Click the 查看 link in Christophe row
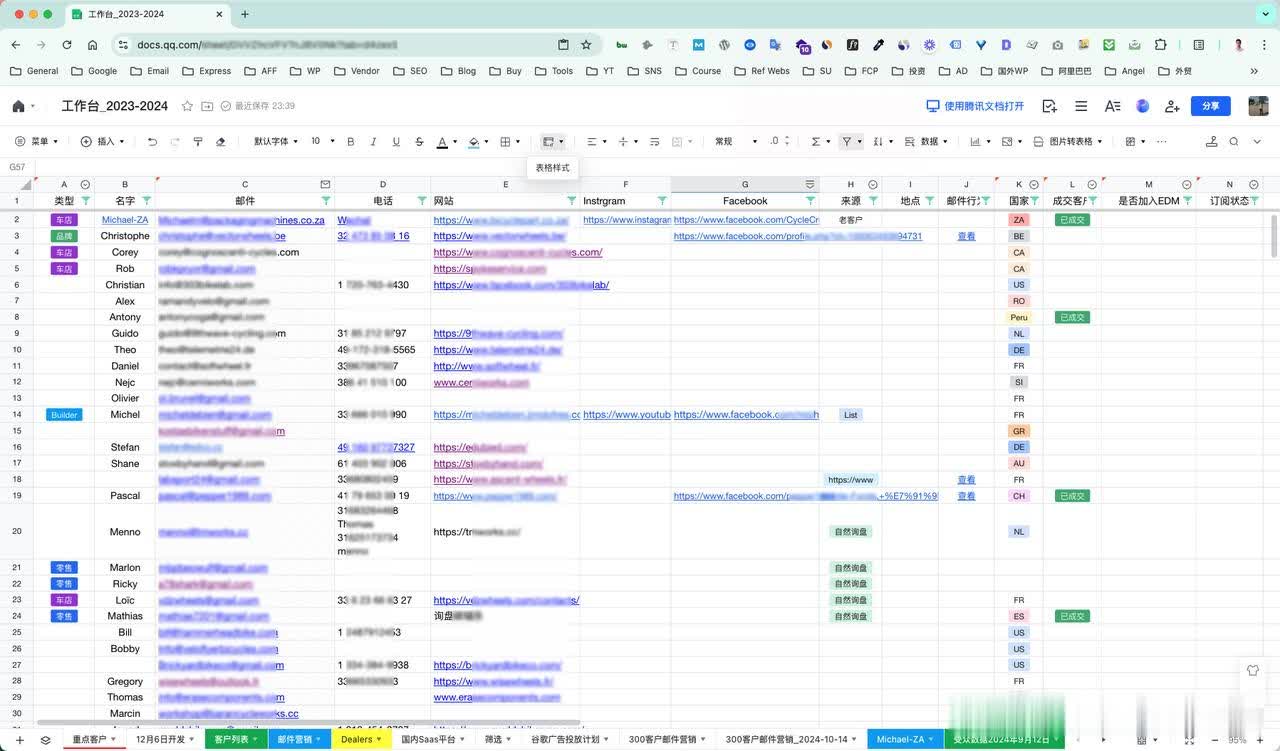1280x751 pixels. pos(966,237)
